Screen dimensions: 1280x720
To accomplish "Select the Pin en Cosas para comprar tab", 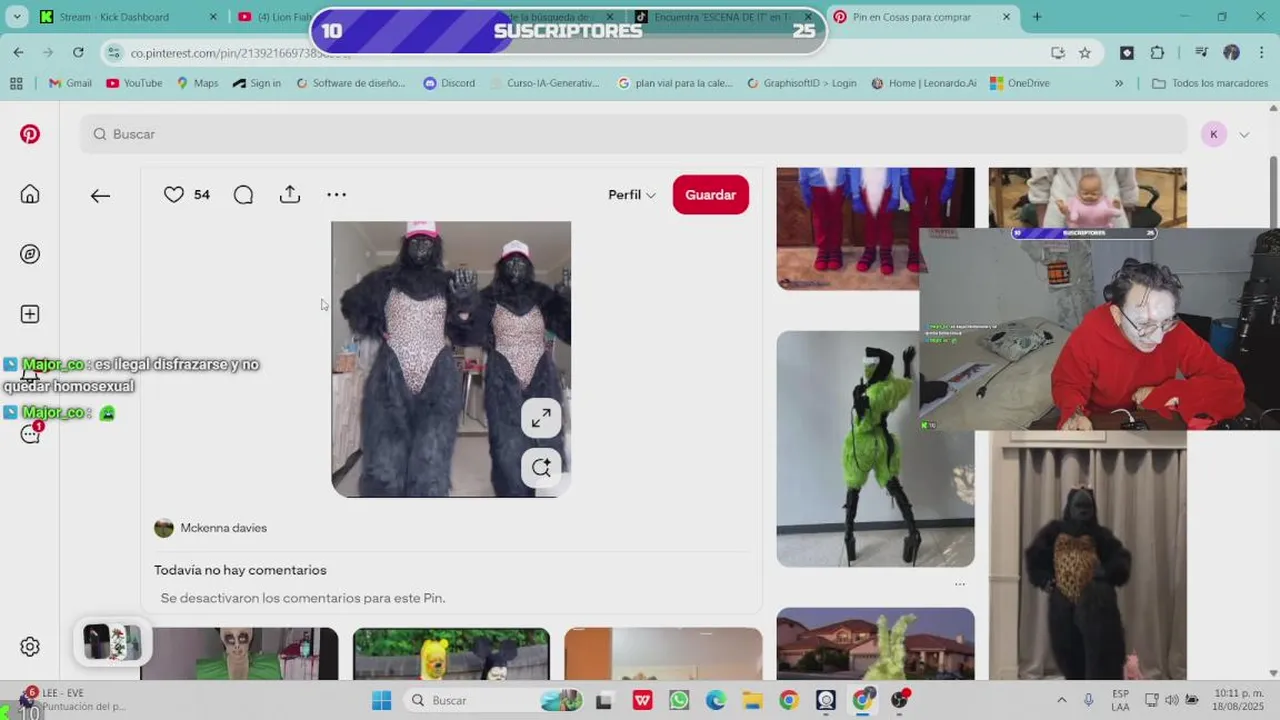I will point(910,17).
